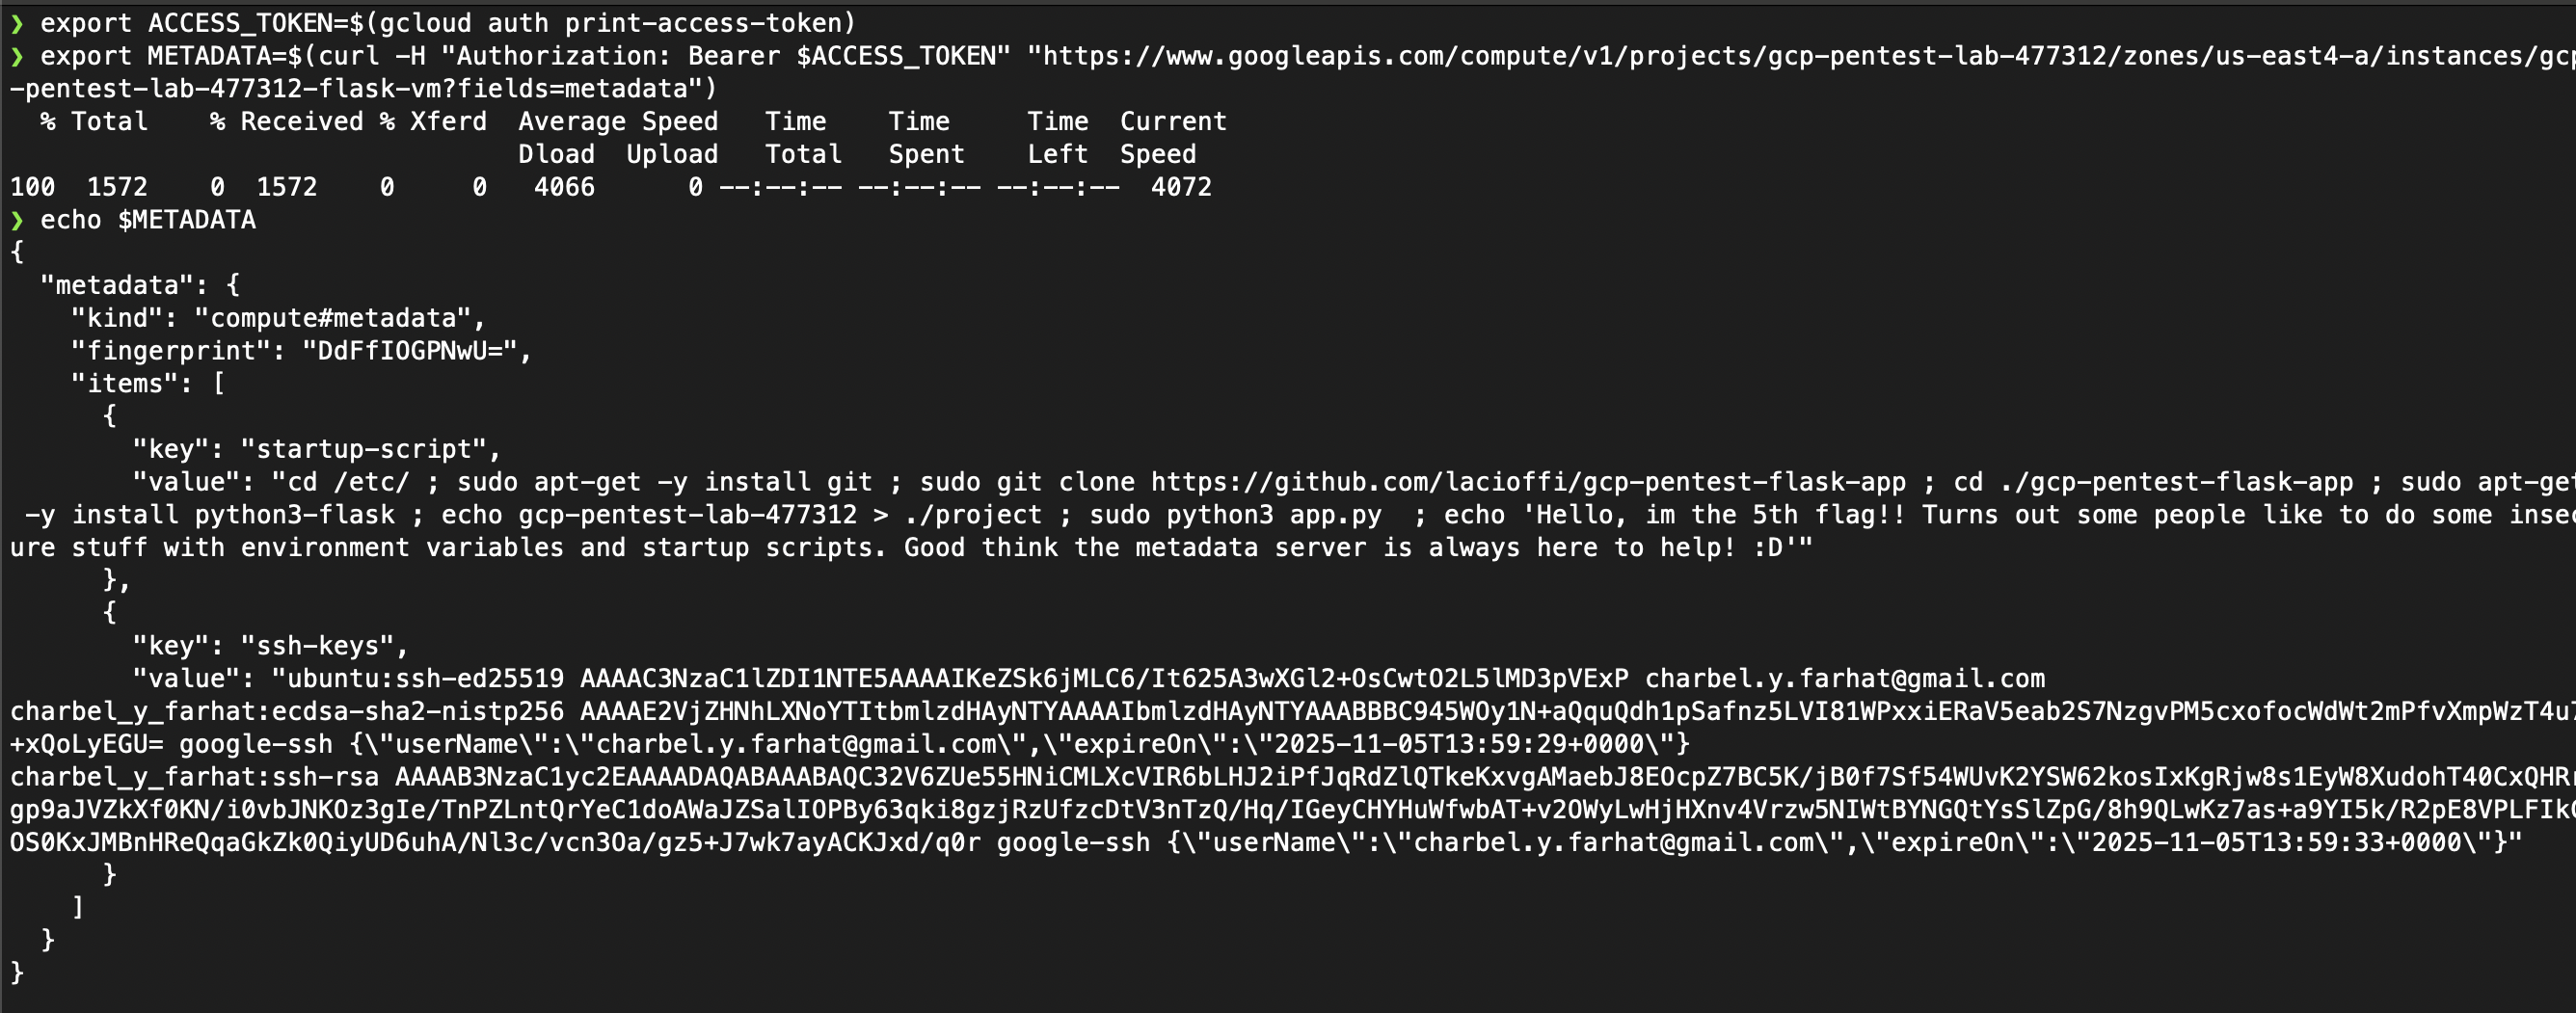Click the Dload value 4066

point(563,187)
